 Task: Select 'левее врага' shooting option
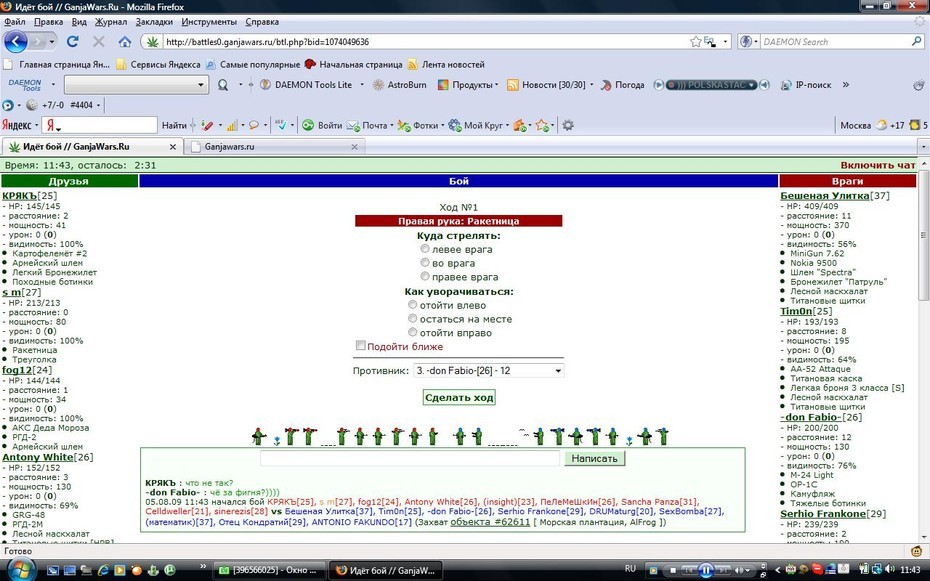pos(425,249)
